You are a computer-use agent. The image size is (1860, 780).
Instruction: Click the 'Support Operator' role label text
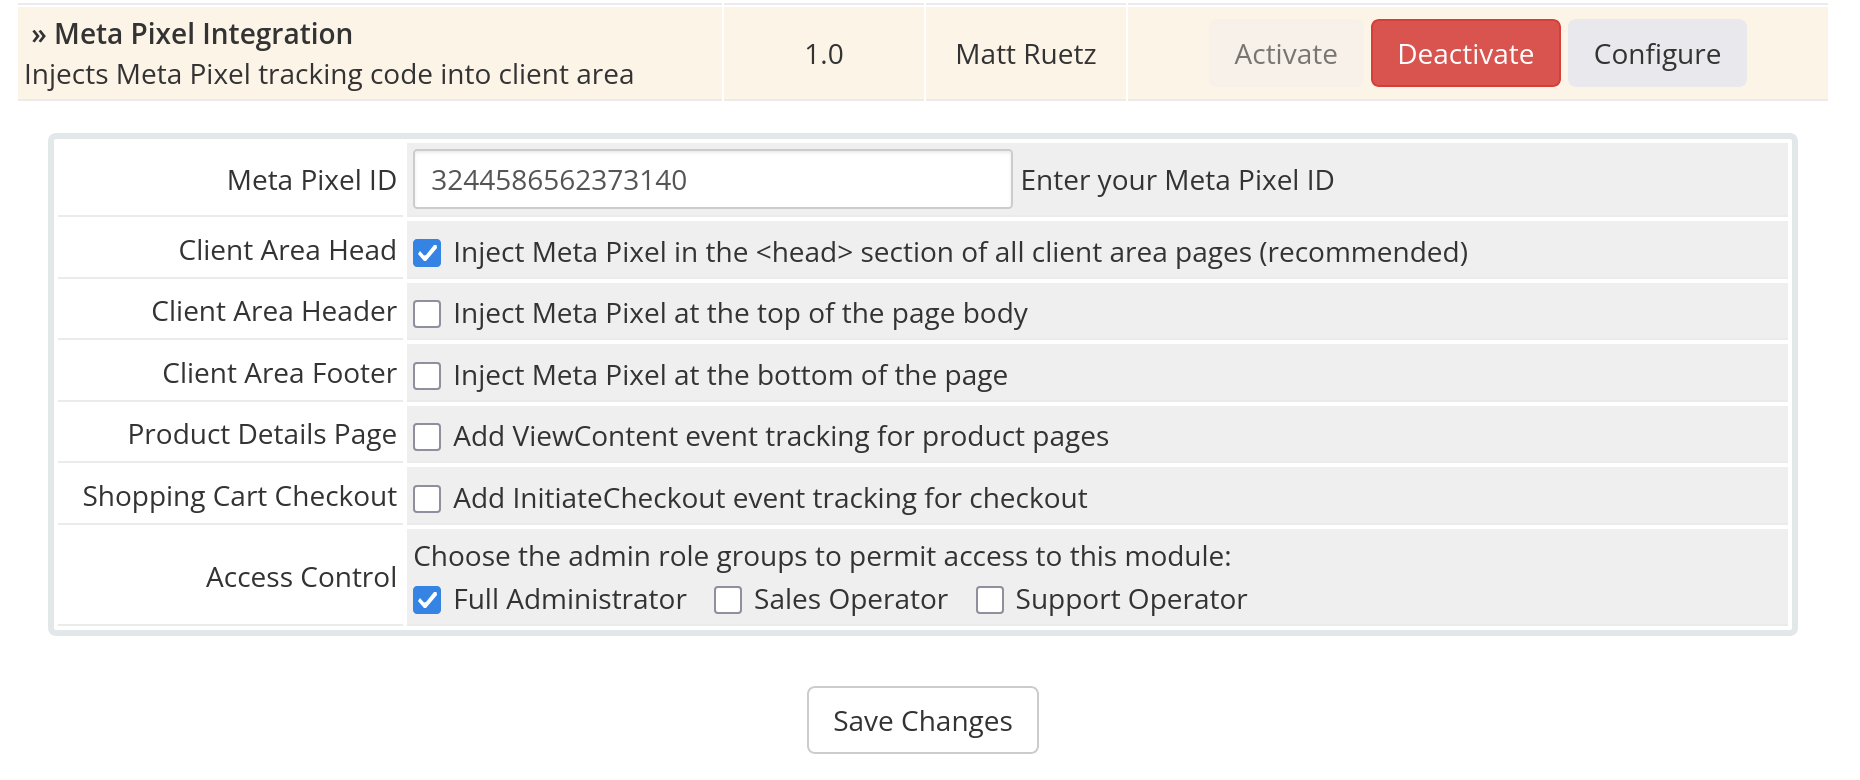tap(1131, 600)
